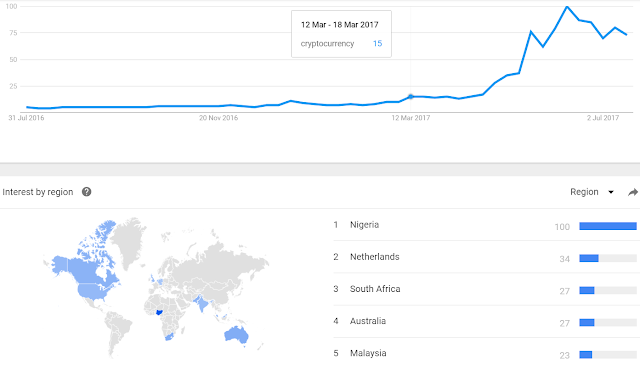The width and height of the screenshot is (640, 365).
Task: Open Nigeria in the region list
Action: pos(364,225)
